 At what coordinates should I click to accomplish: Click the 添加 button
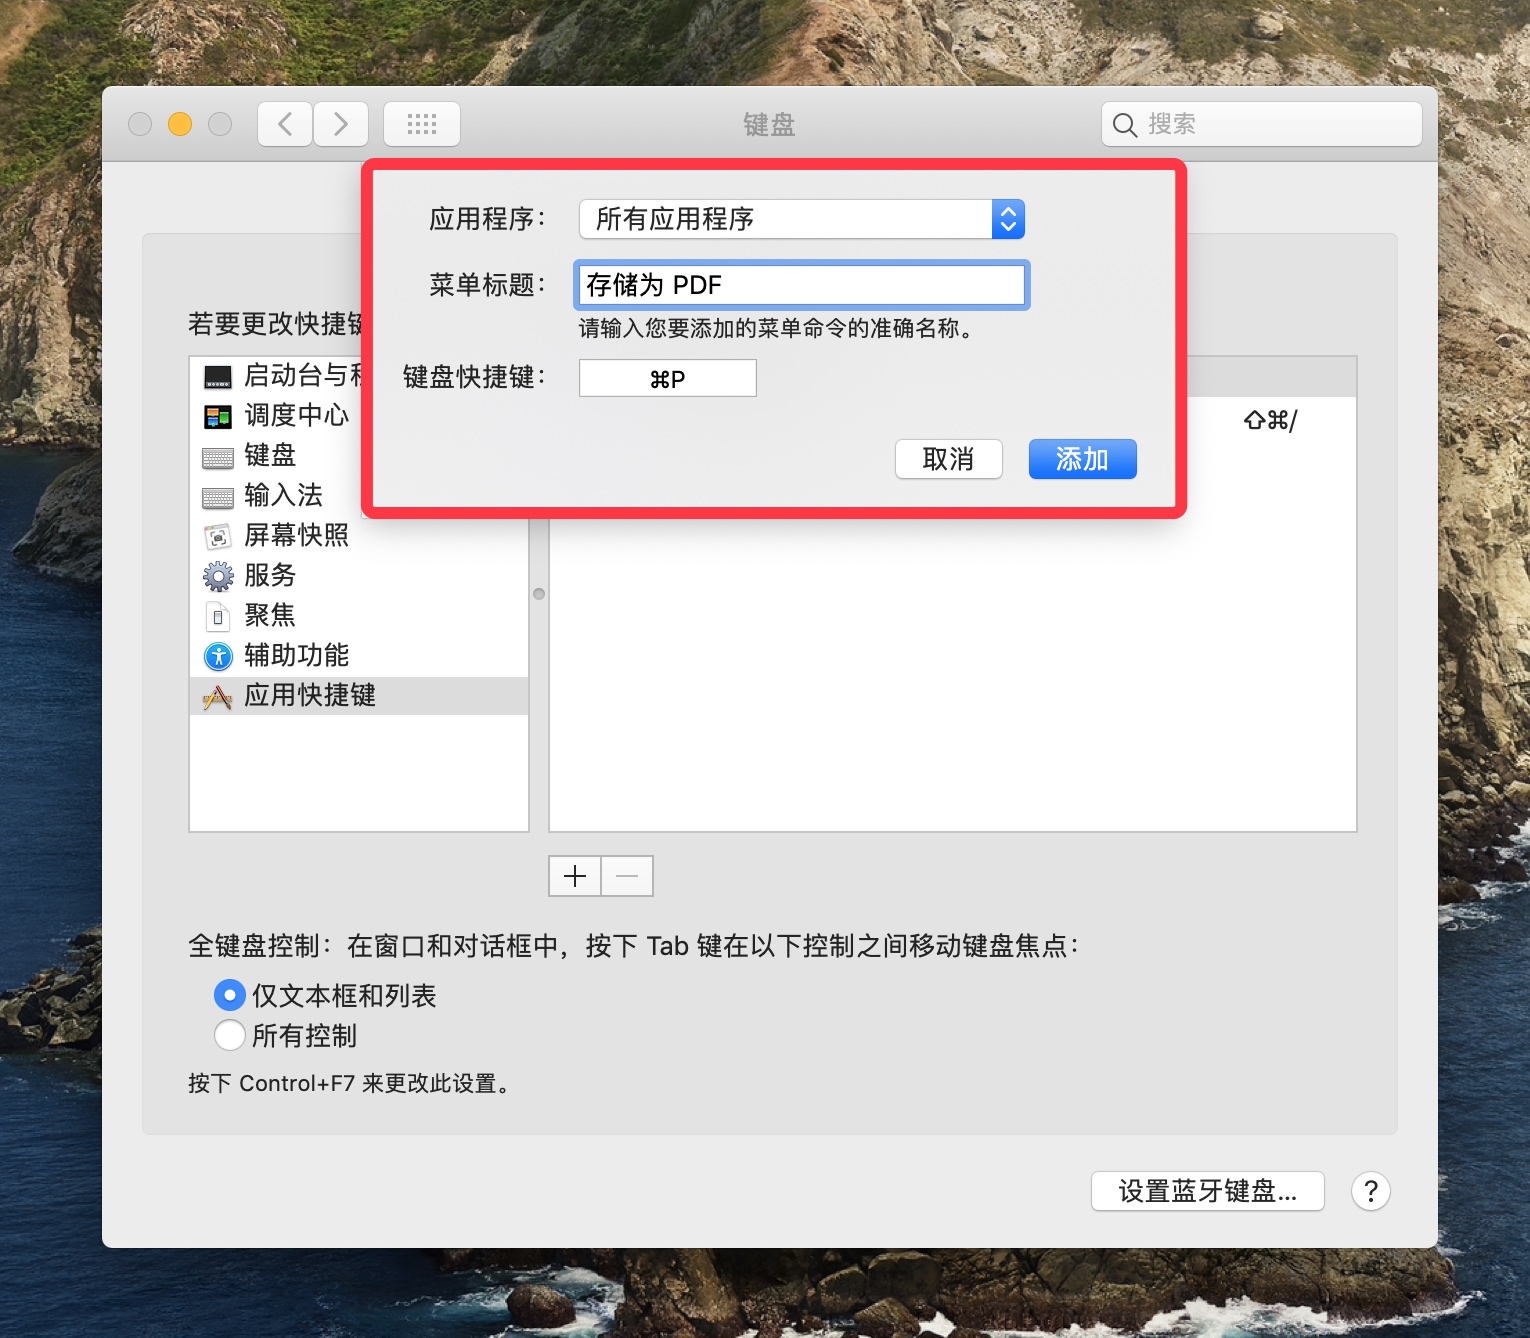coord(1082,459)
